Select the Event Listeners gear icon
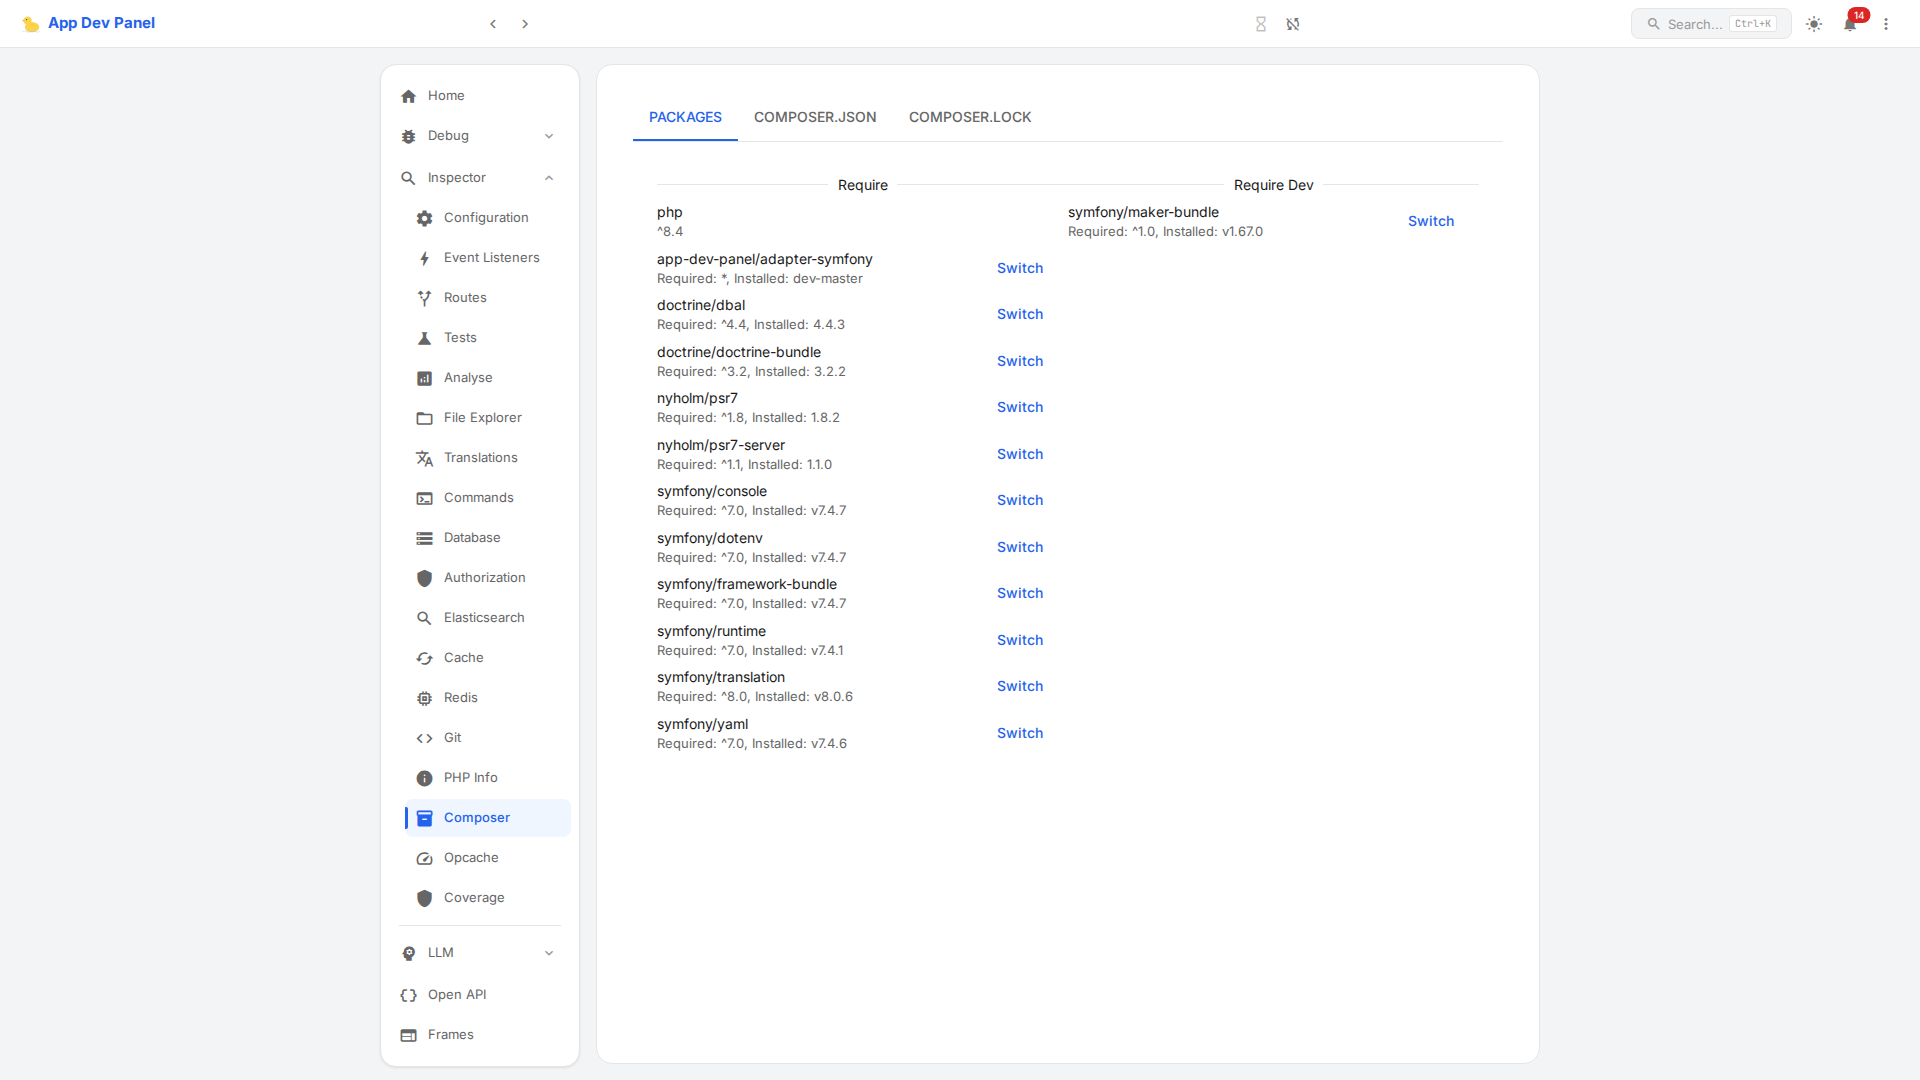This screenshot has width=1920, height=1080. [425, 257]
